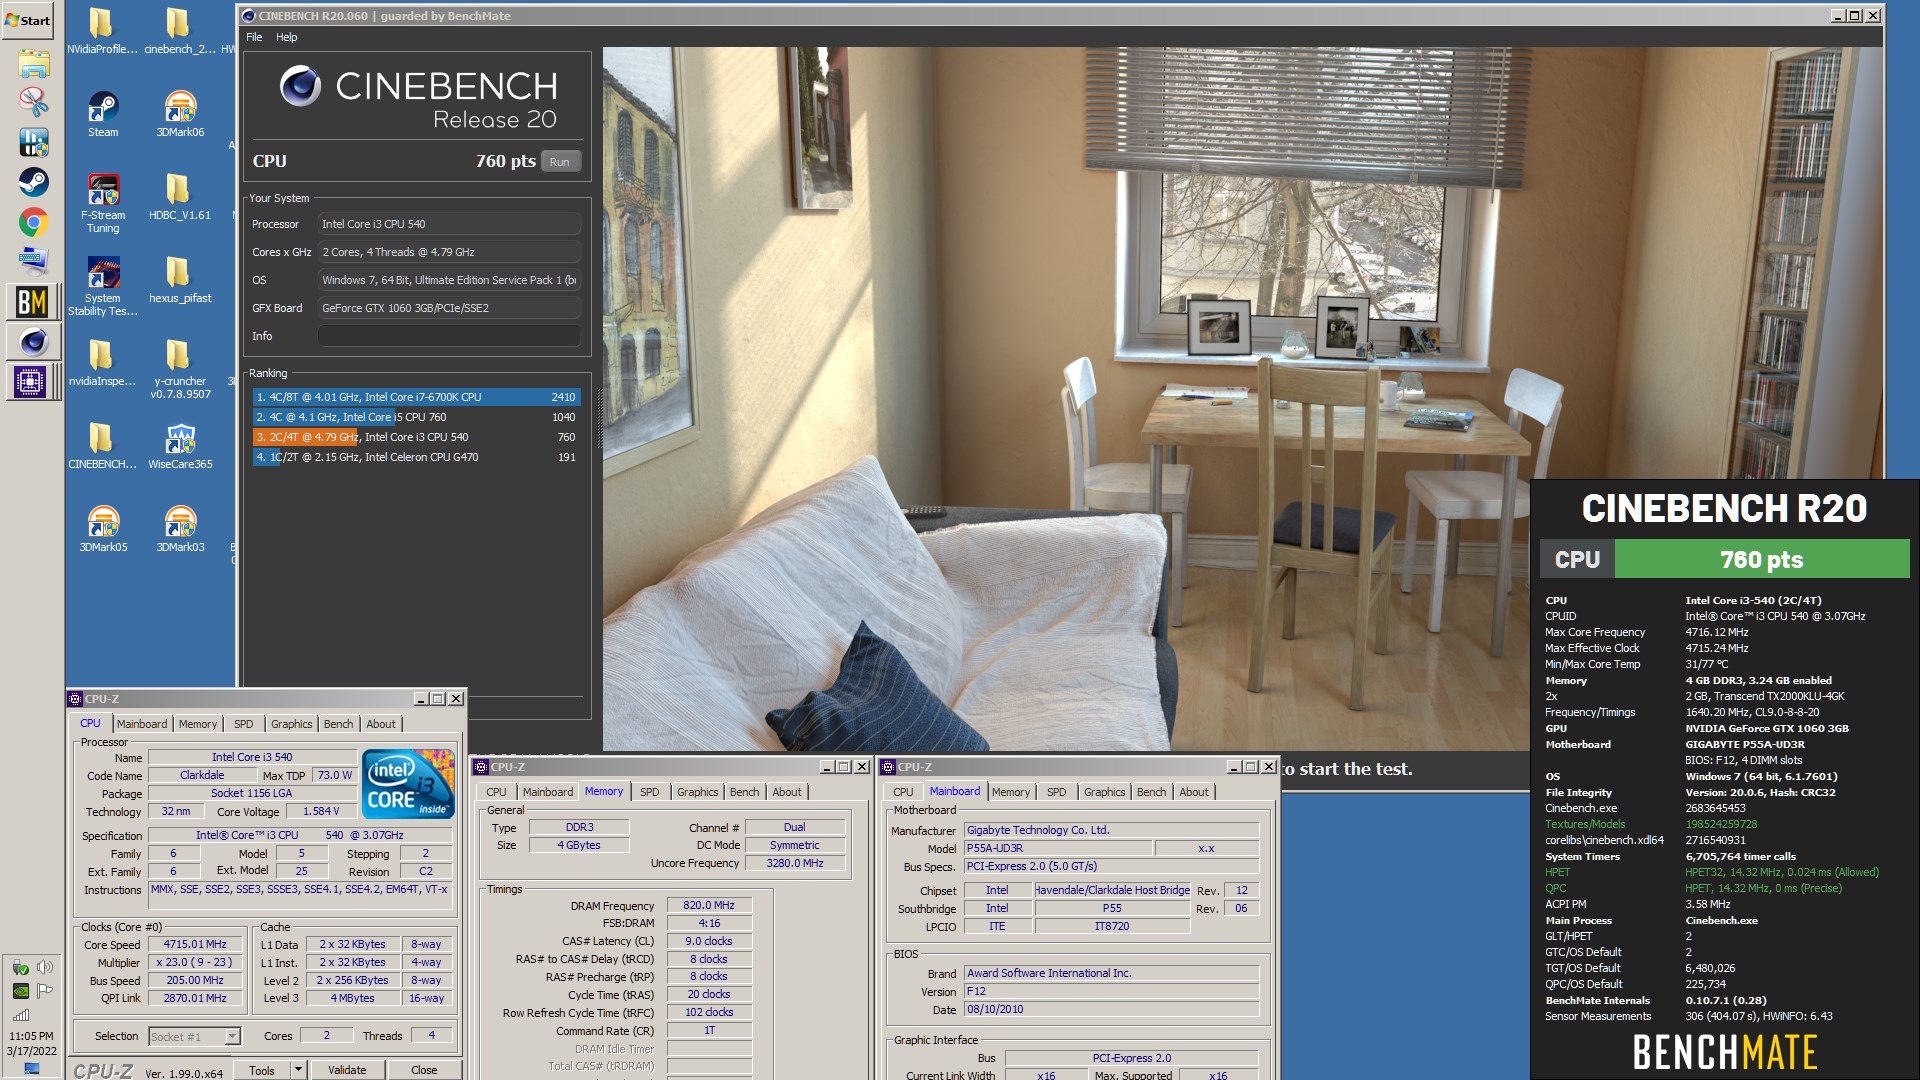
Task: Run the Cinebench CPU test
Action: click(x=560, y=162)
